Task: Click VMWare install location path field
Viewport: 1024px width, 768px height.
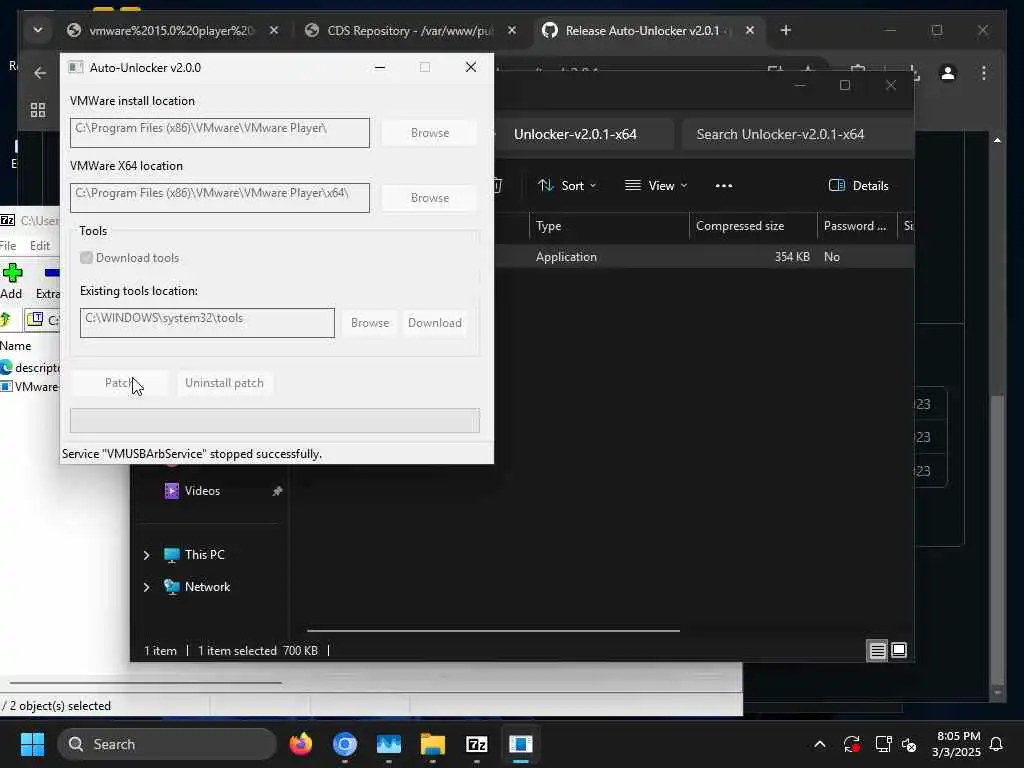Action: (x=220, y=133)
